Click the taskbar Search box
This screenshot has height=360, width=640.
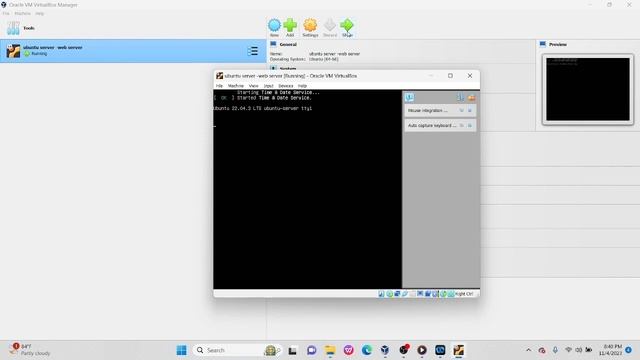click(x=238, y=350)
